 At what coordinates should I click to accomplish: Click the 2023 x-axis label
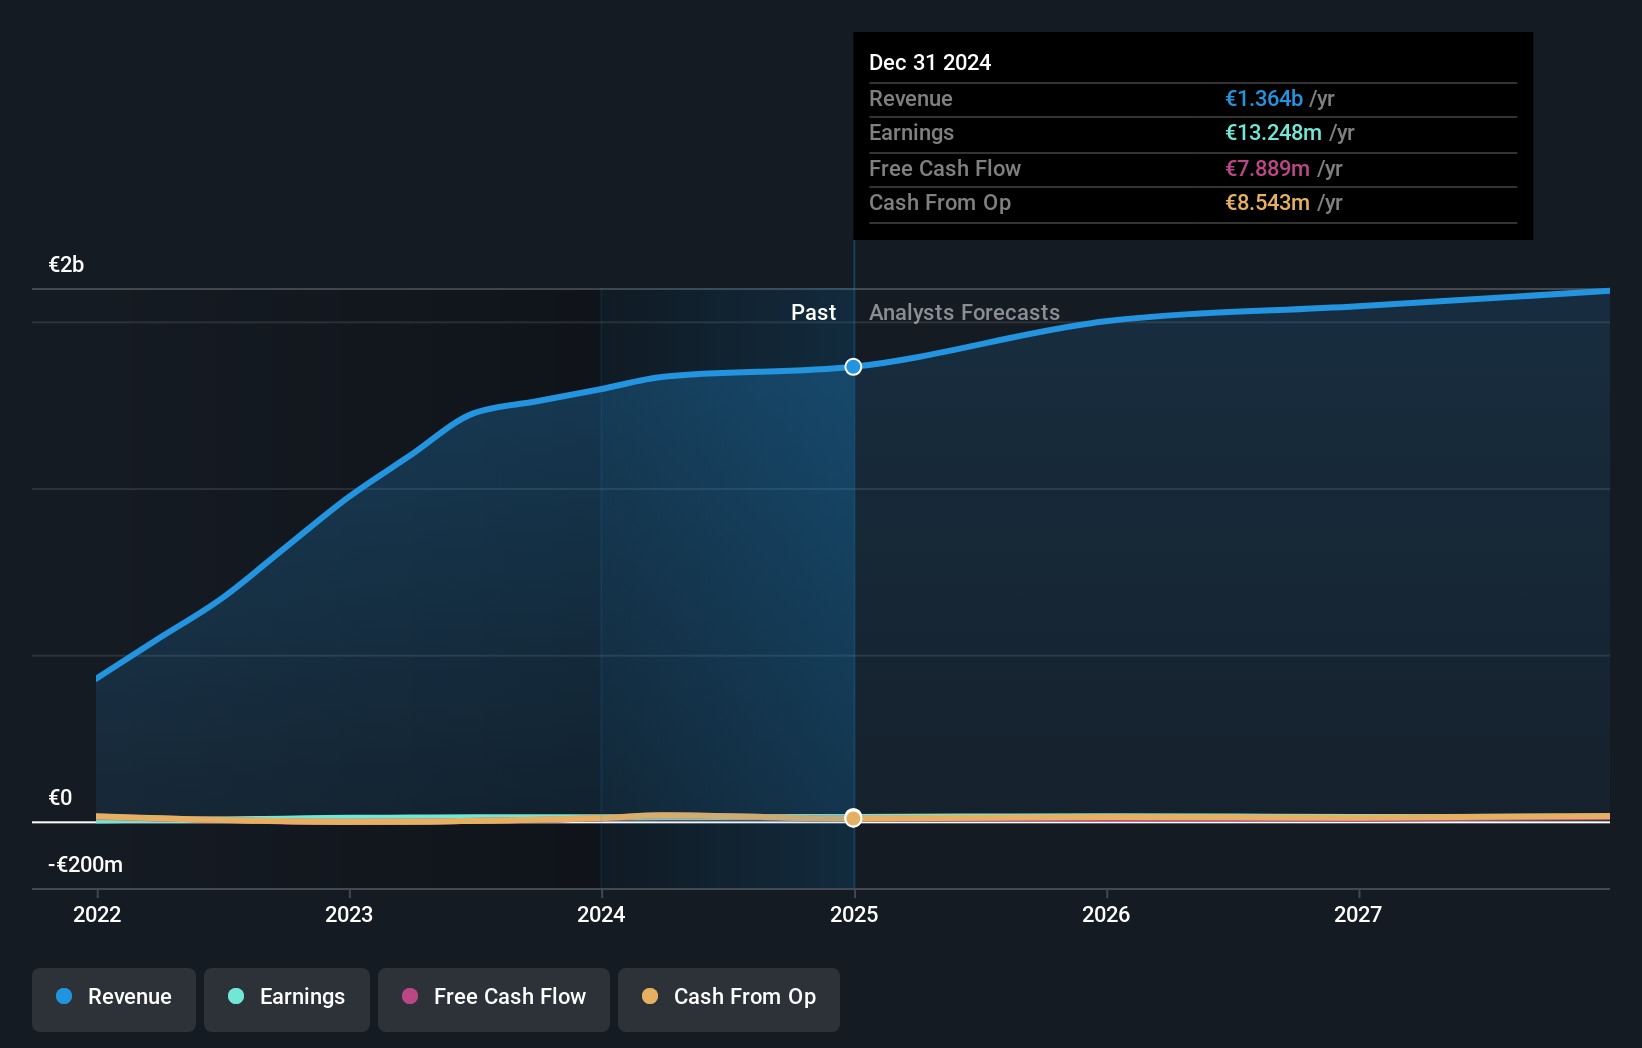coord(349,914)
